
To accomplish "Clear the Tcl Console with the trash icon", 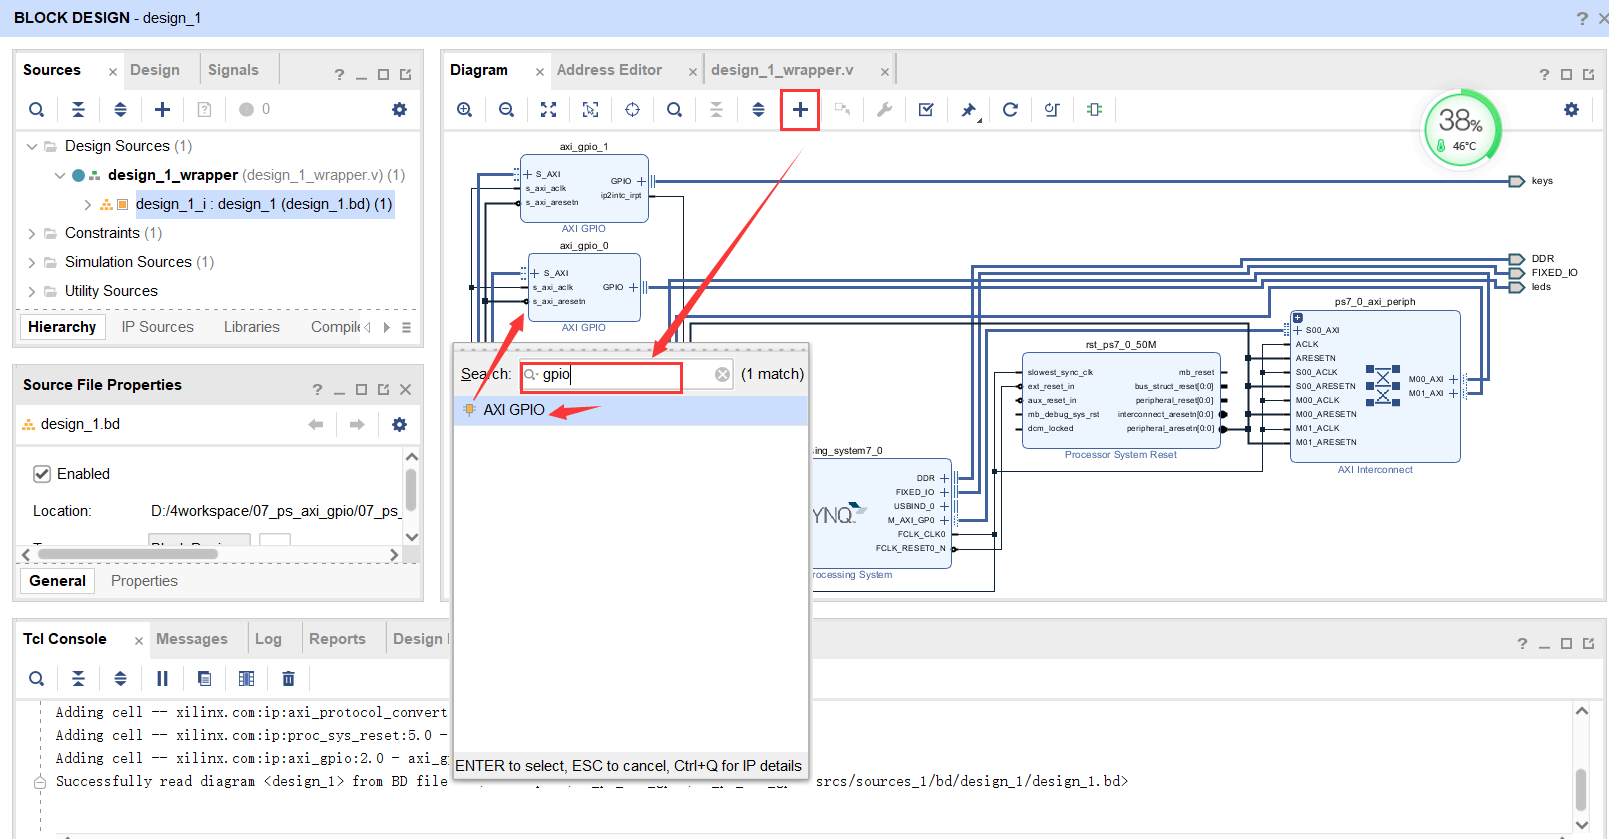I will coord(288,679).
